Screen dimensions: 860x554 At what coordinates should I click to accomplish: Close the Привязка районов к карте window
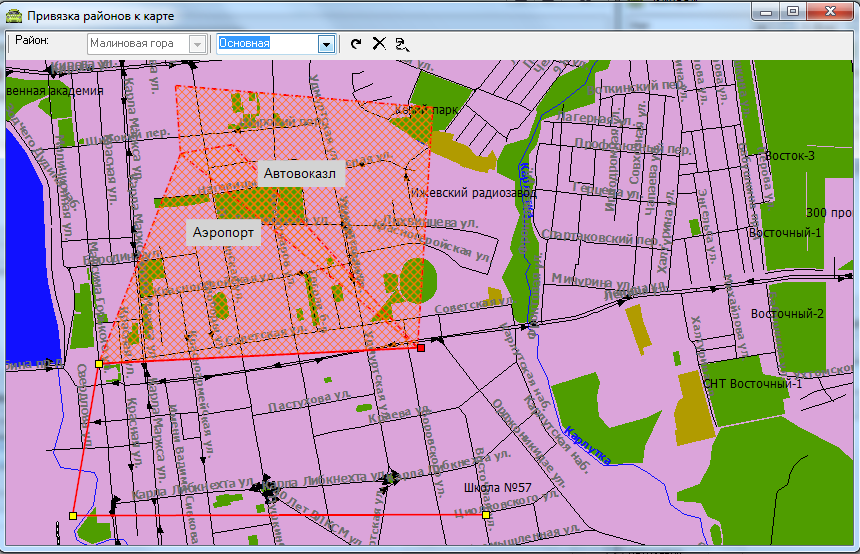point(830,12)
